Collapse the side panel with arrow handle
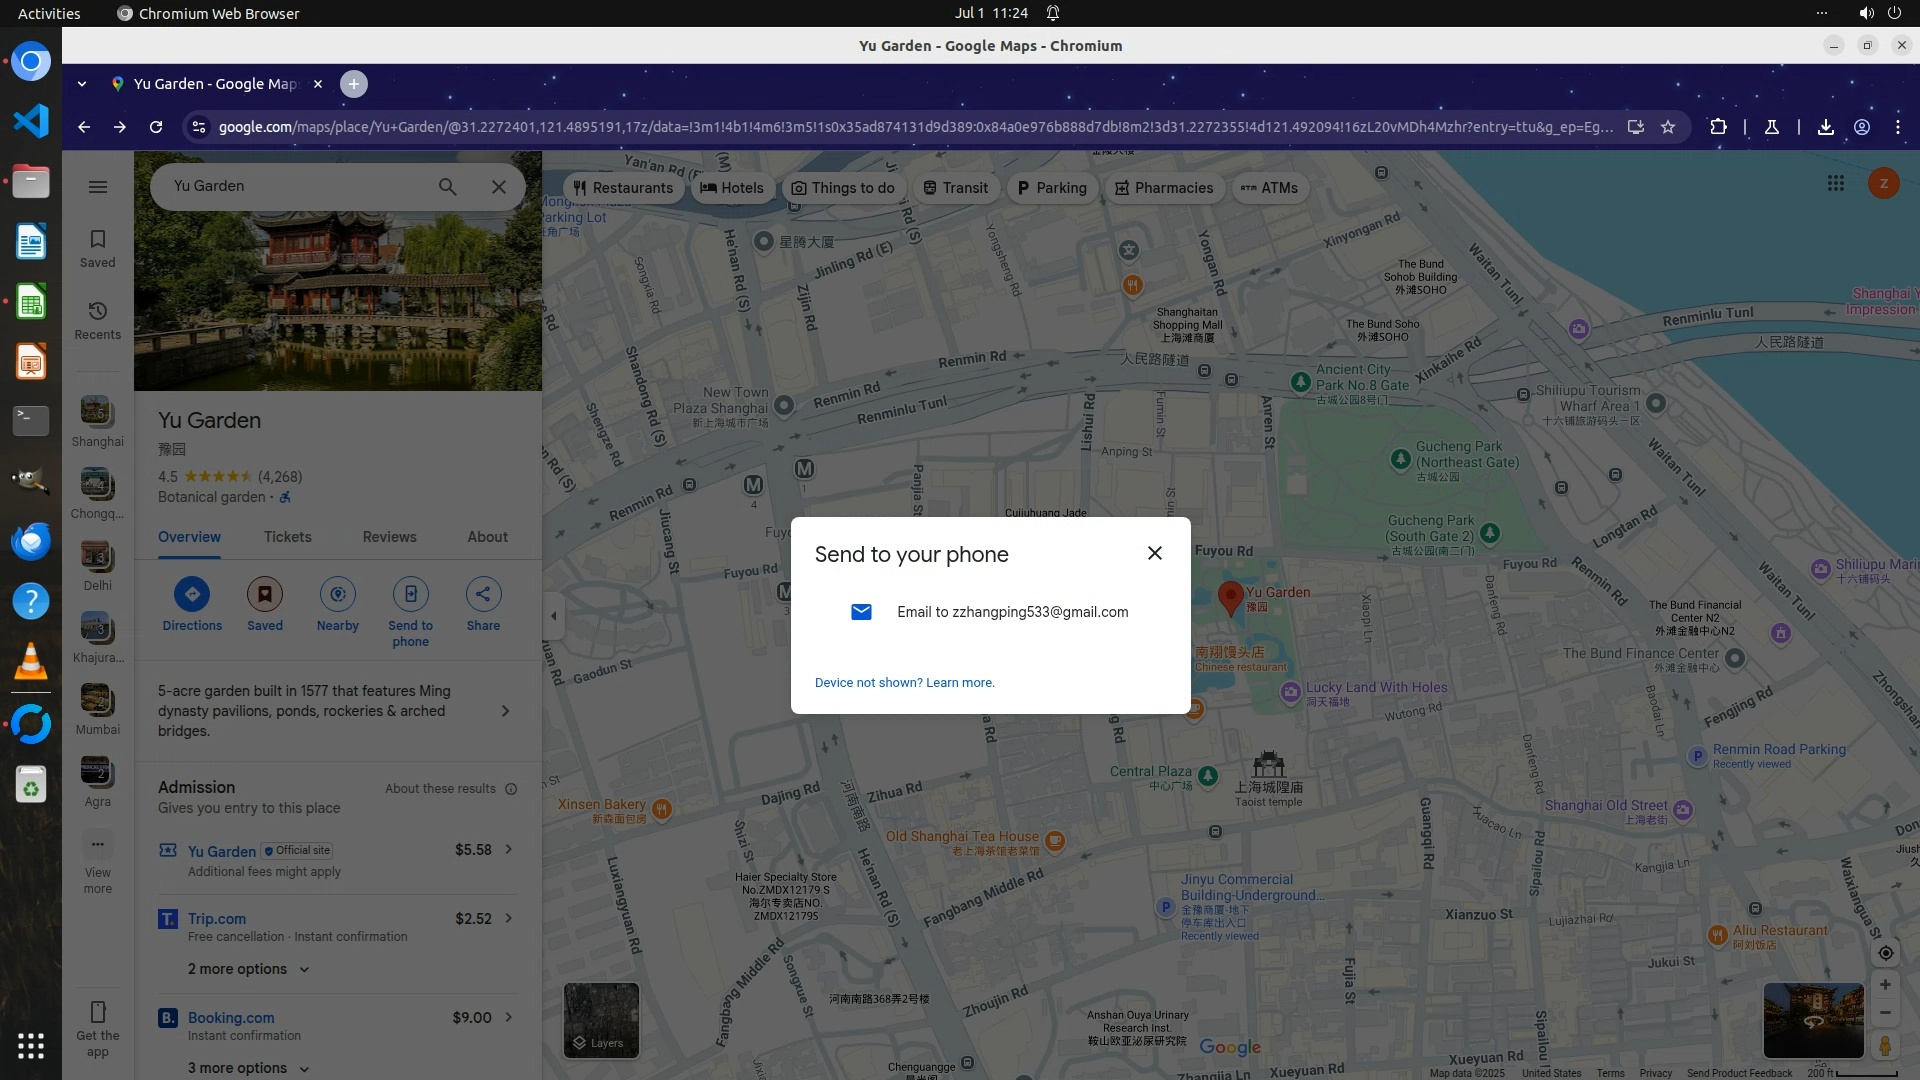Screen dimensions: 1920x1080 tap(554, 616)
